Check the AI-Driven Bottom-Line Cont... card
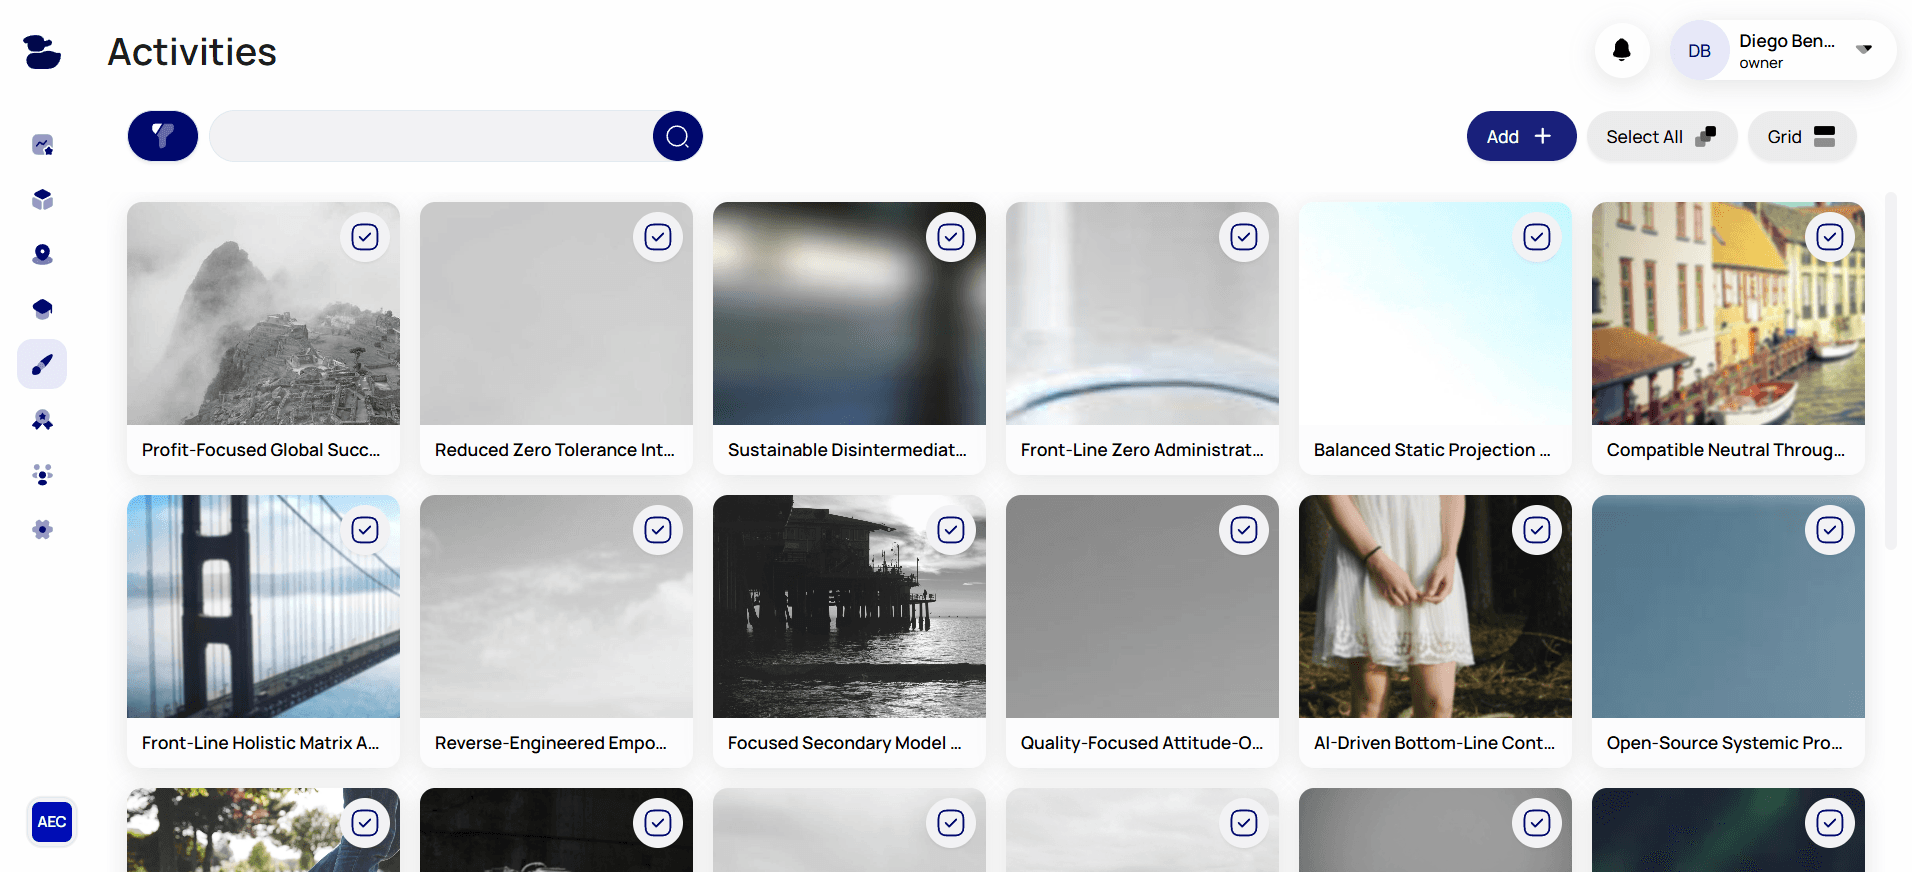The image size is (1912, 872). click(x=1537, y=530)
